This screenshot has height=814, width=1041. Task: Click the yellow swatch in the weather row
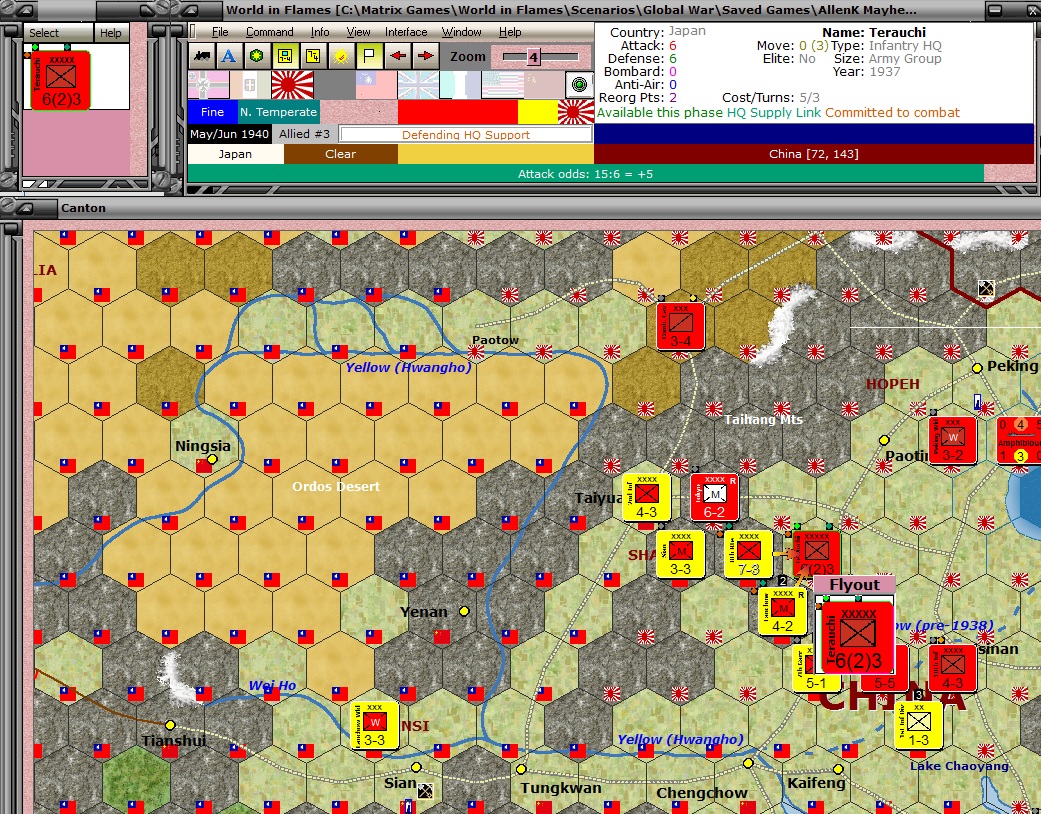(538, 112)
